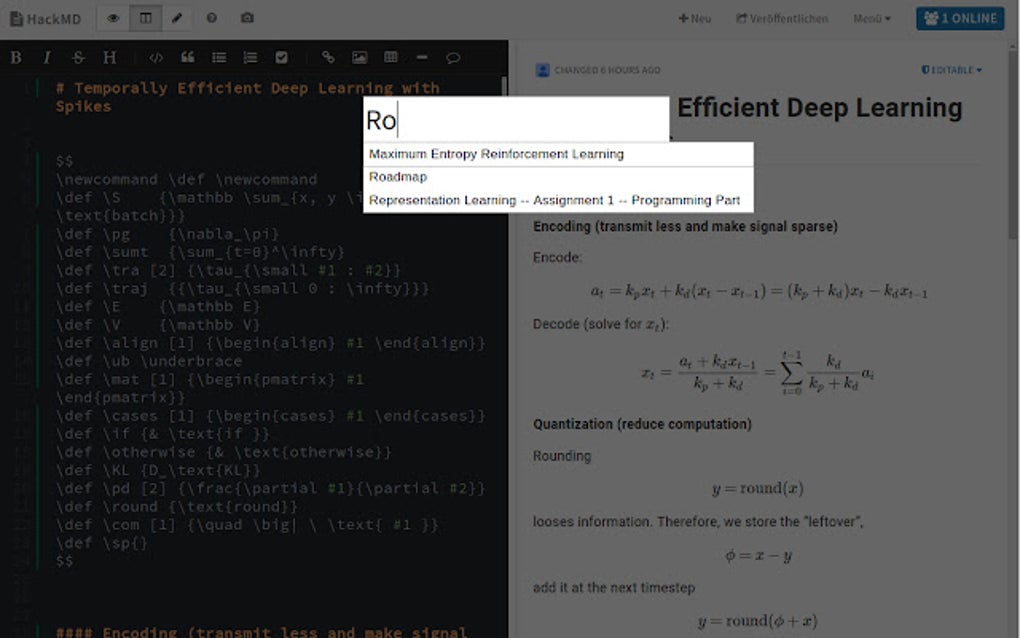Screen dimensions: 1020x638
Task: Apply strikethrough formatting
Action: pyautogui.click(x=77, y=57)
